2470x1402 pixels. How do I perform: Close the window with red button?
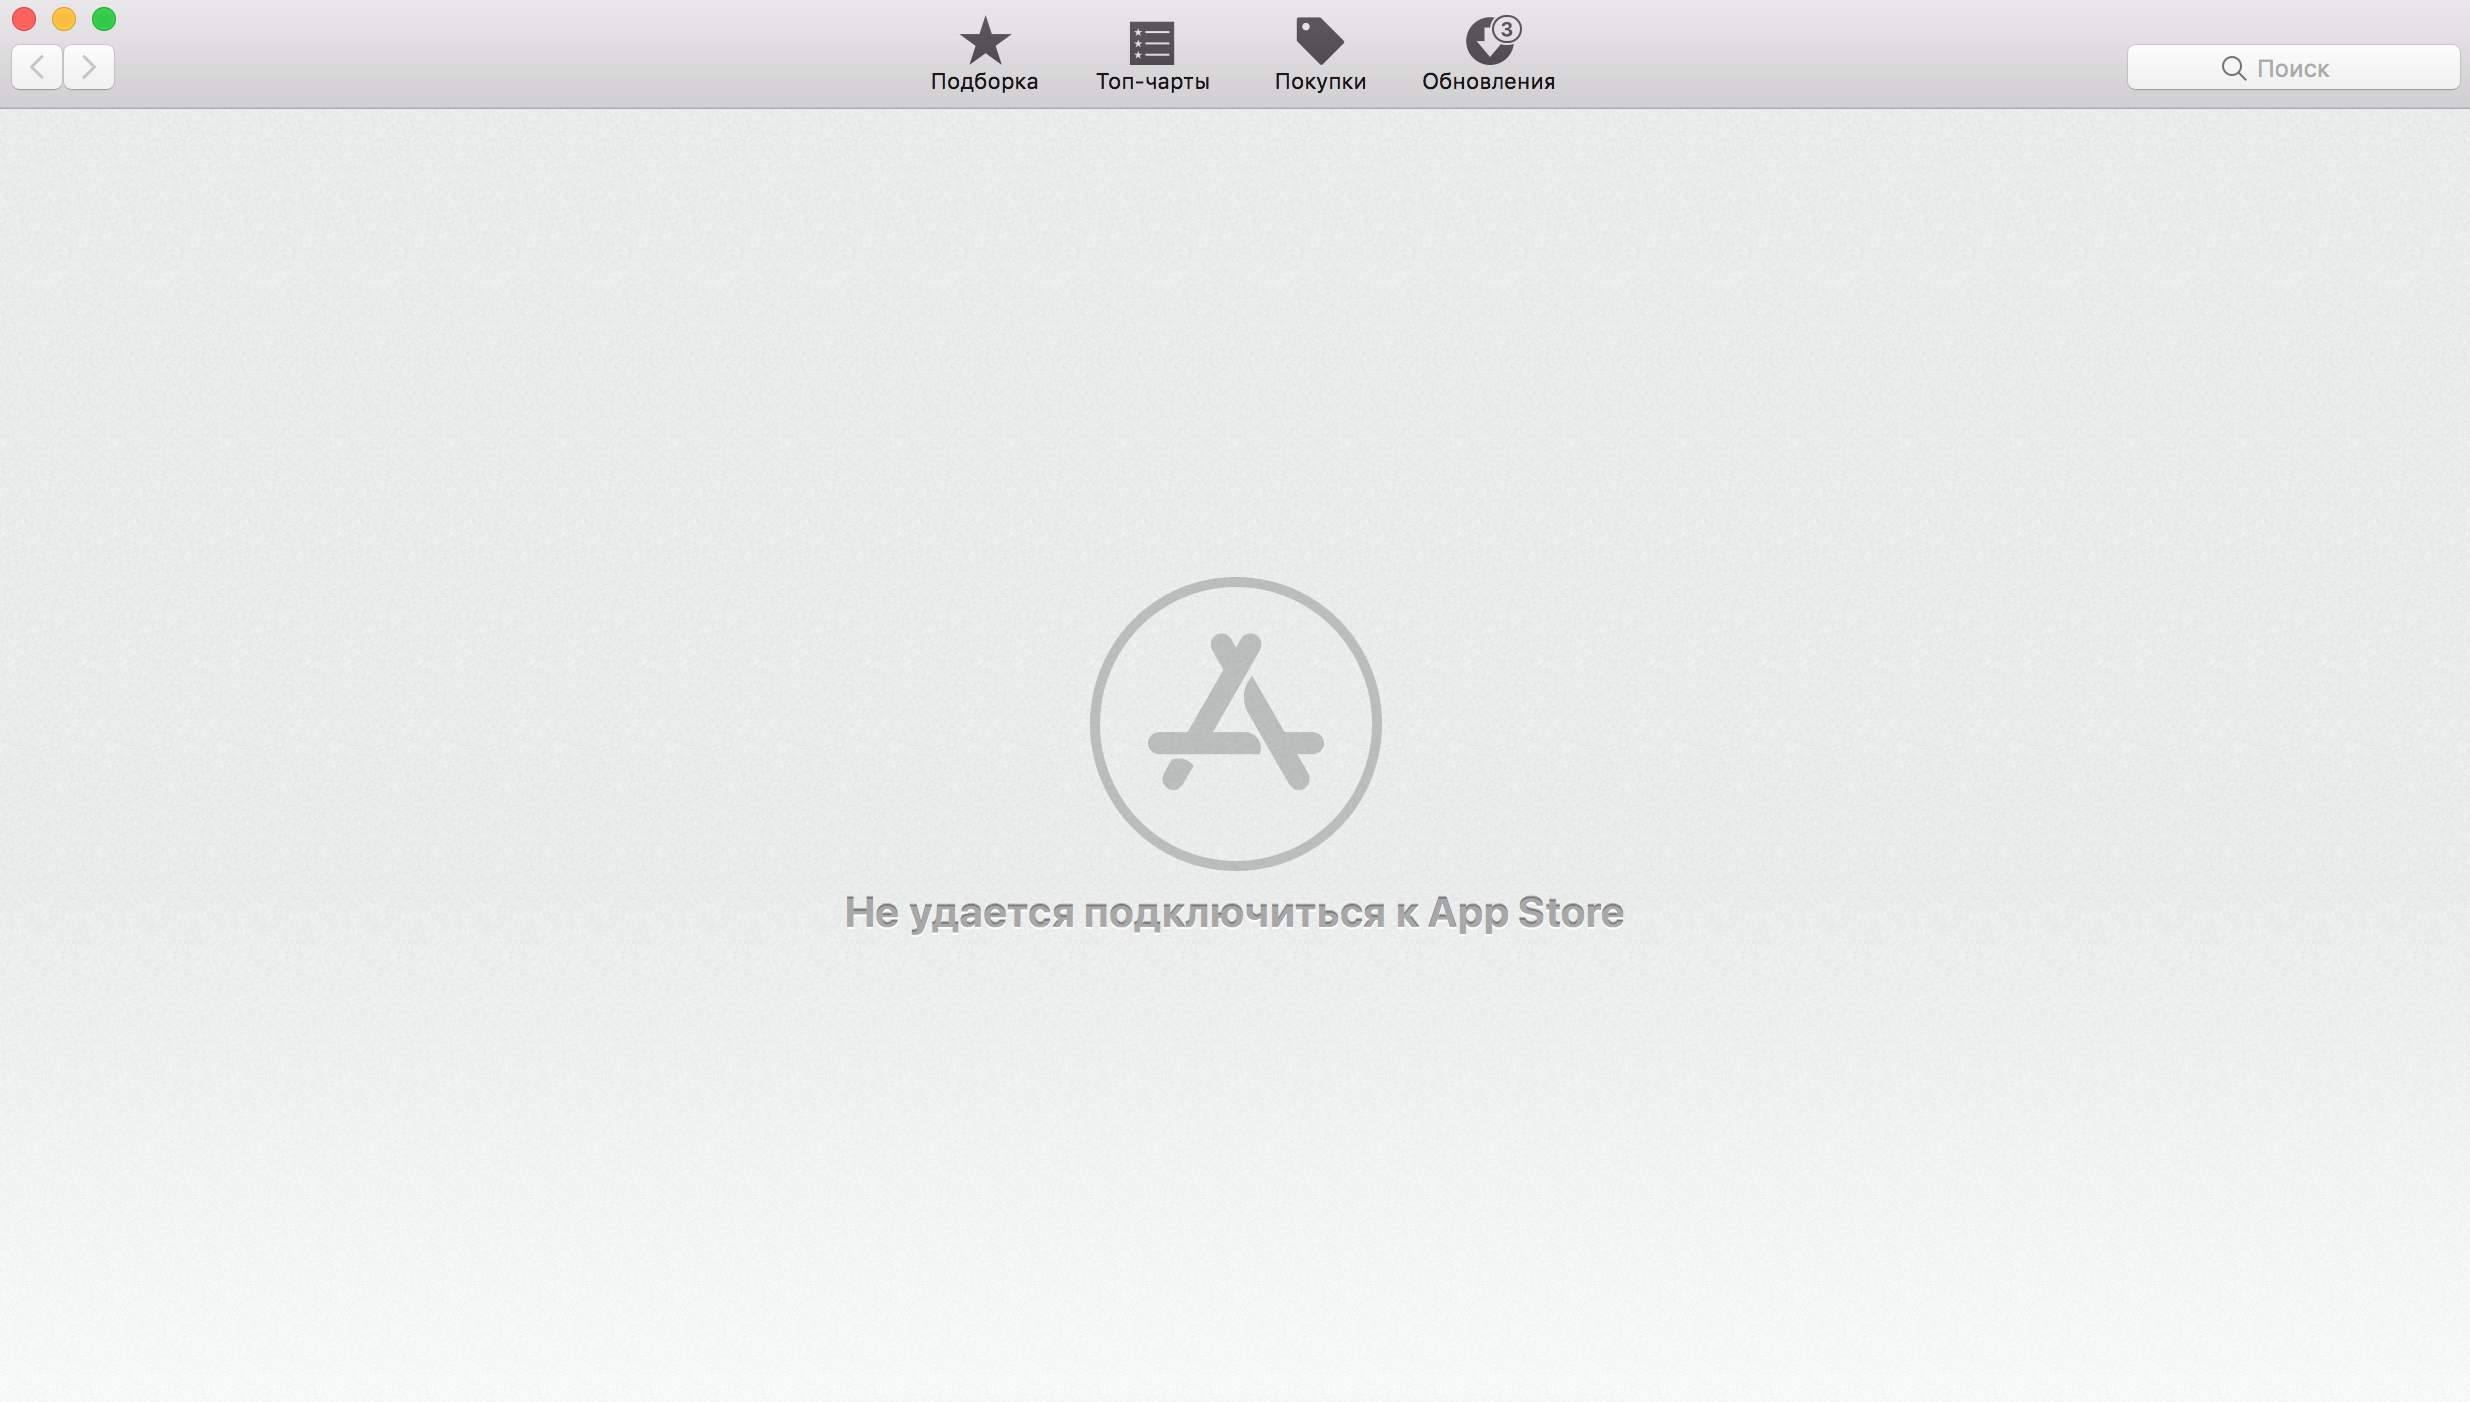(24, 19)
